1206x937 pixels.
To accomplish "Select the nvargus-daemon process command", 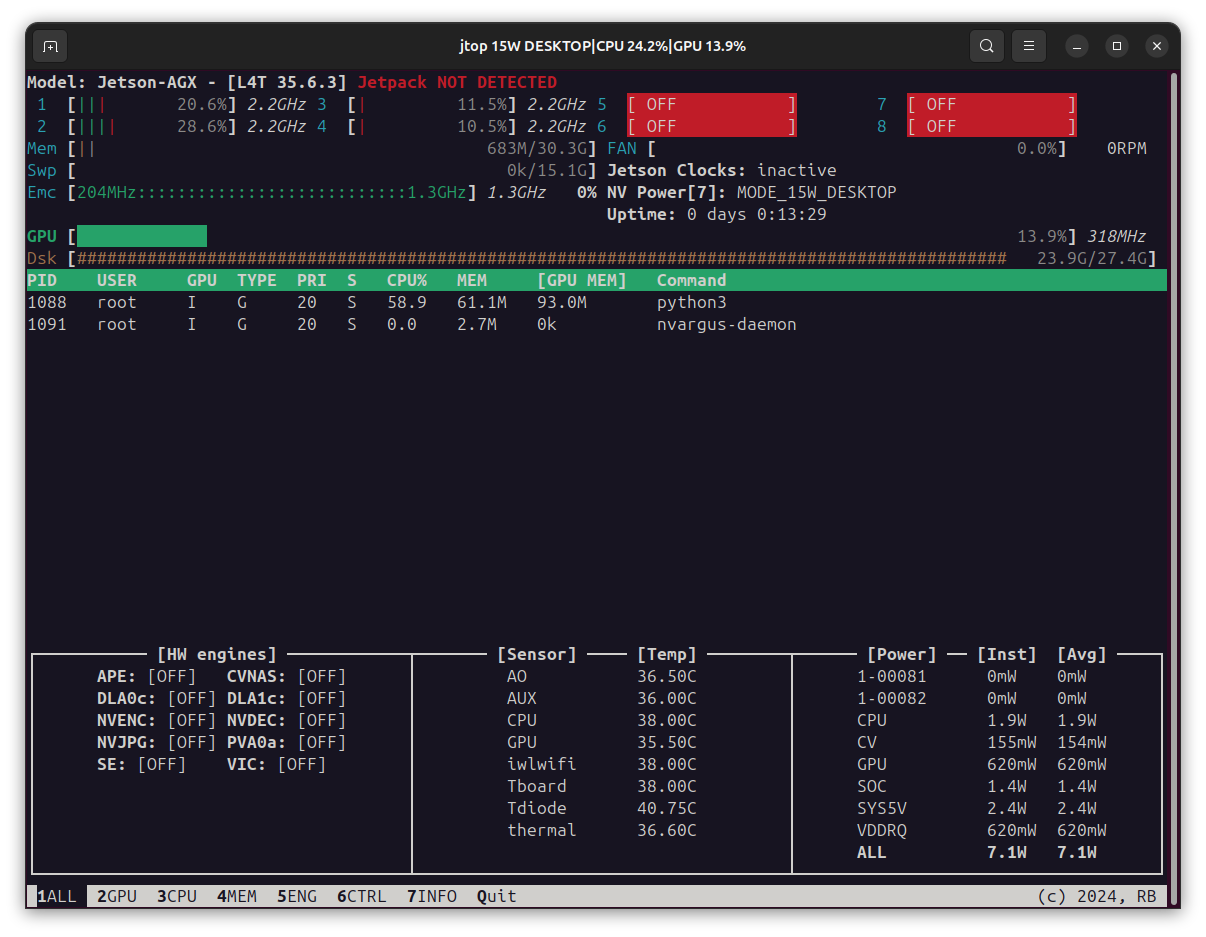I will point(727,324).
